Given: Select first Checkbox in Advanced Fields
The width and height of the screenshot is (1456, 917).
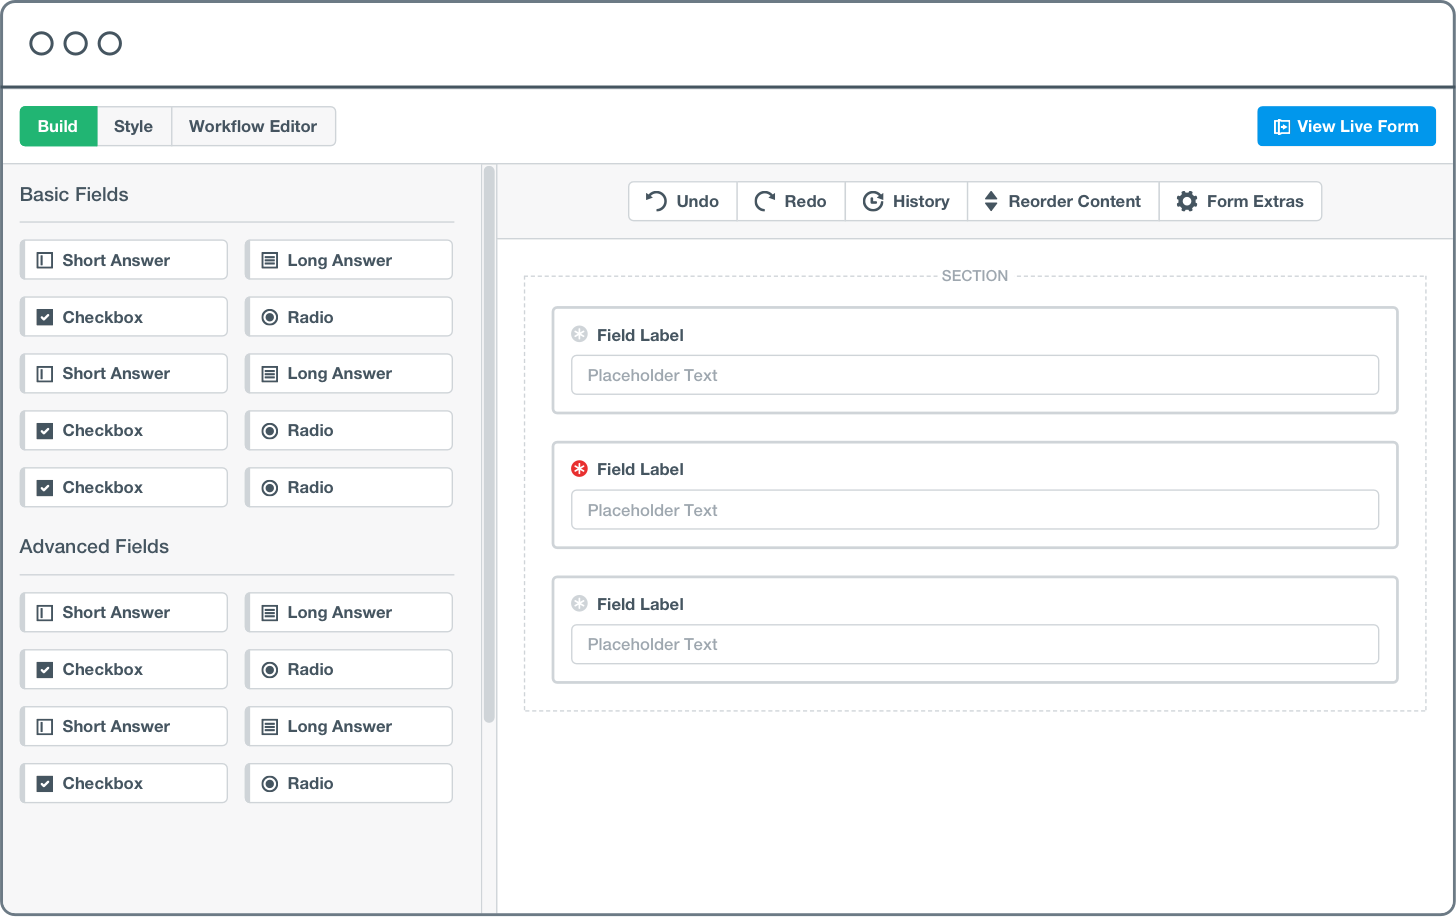Looking at the screenshot, I should (124, 669).
